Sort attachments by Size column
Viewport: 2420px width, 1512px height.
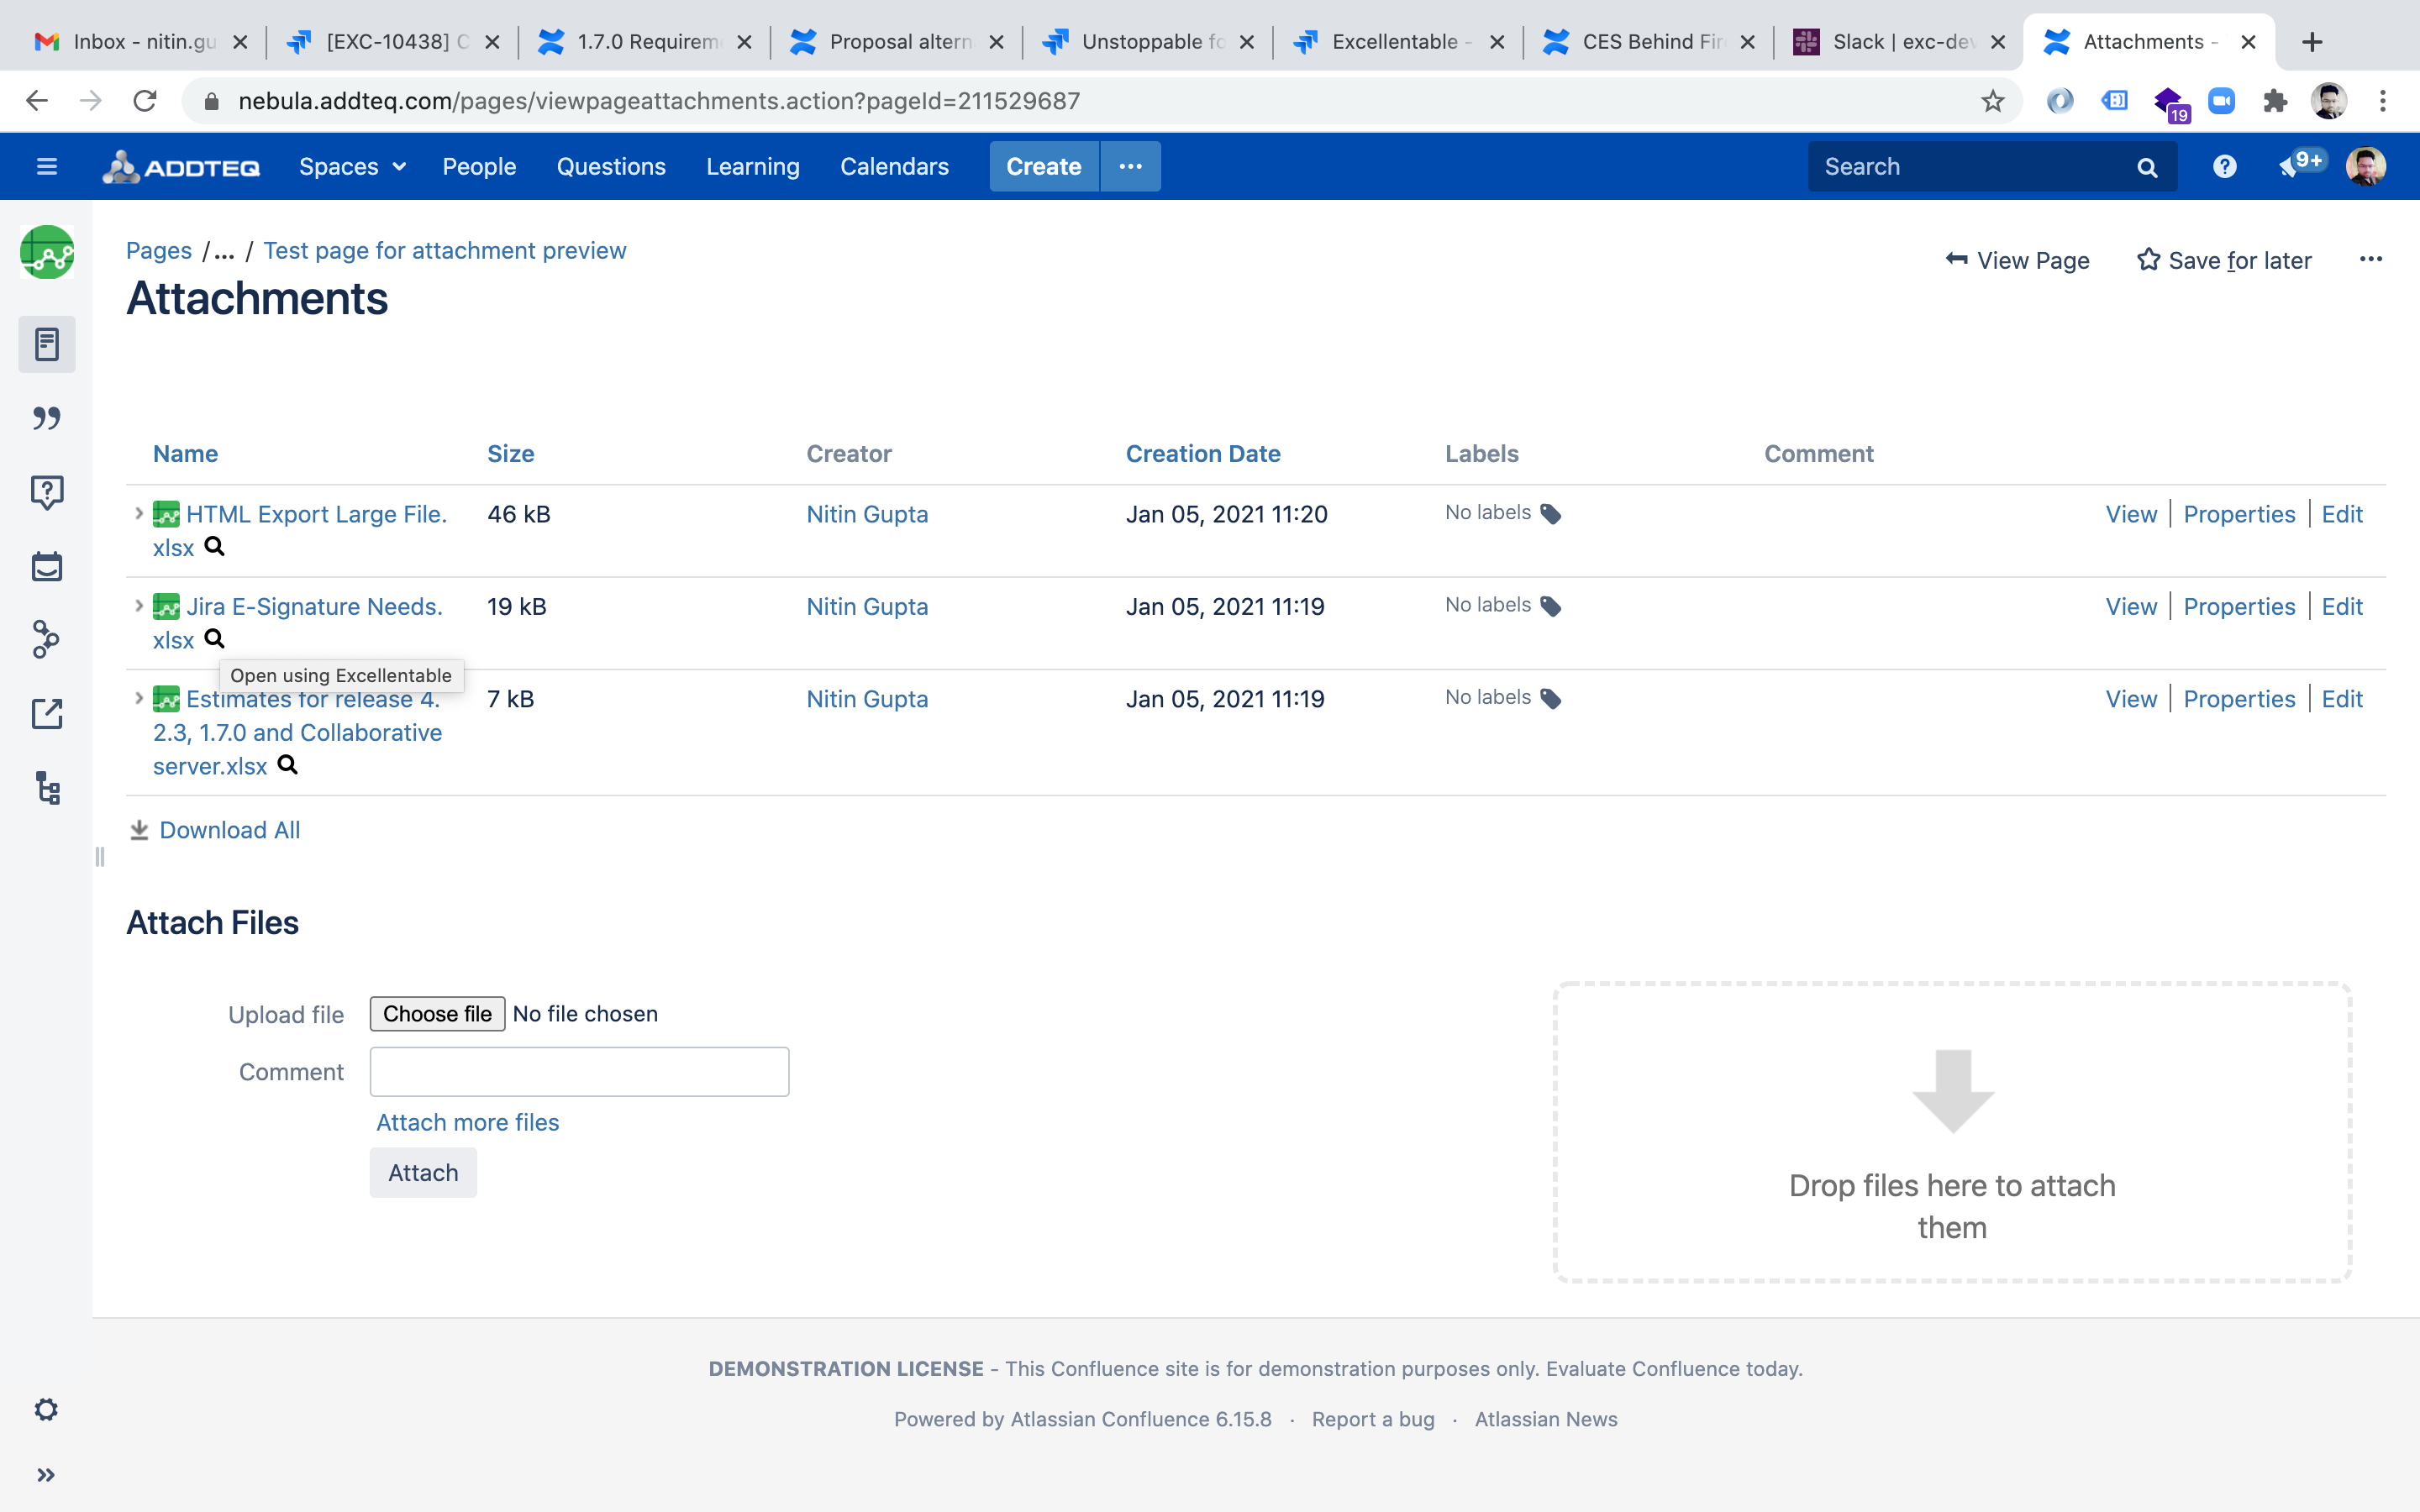(x=510, y=454)
